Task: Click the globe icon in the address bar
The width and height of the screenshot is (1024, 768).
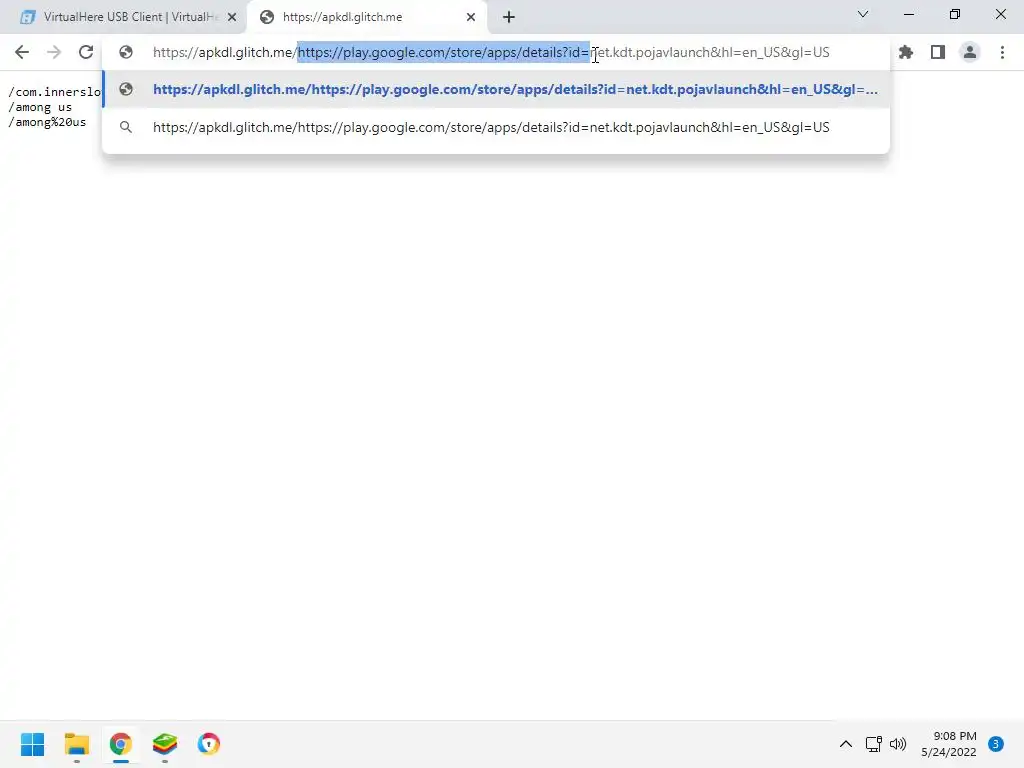Action: pyautogui.click(x=126, y=52)
